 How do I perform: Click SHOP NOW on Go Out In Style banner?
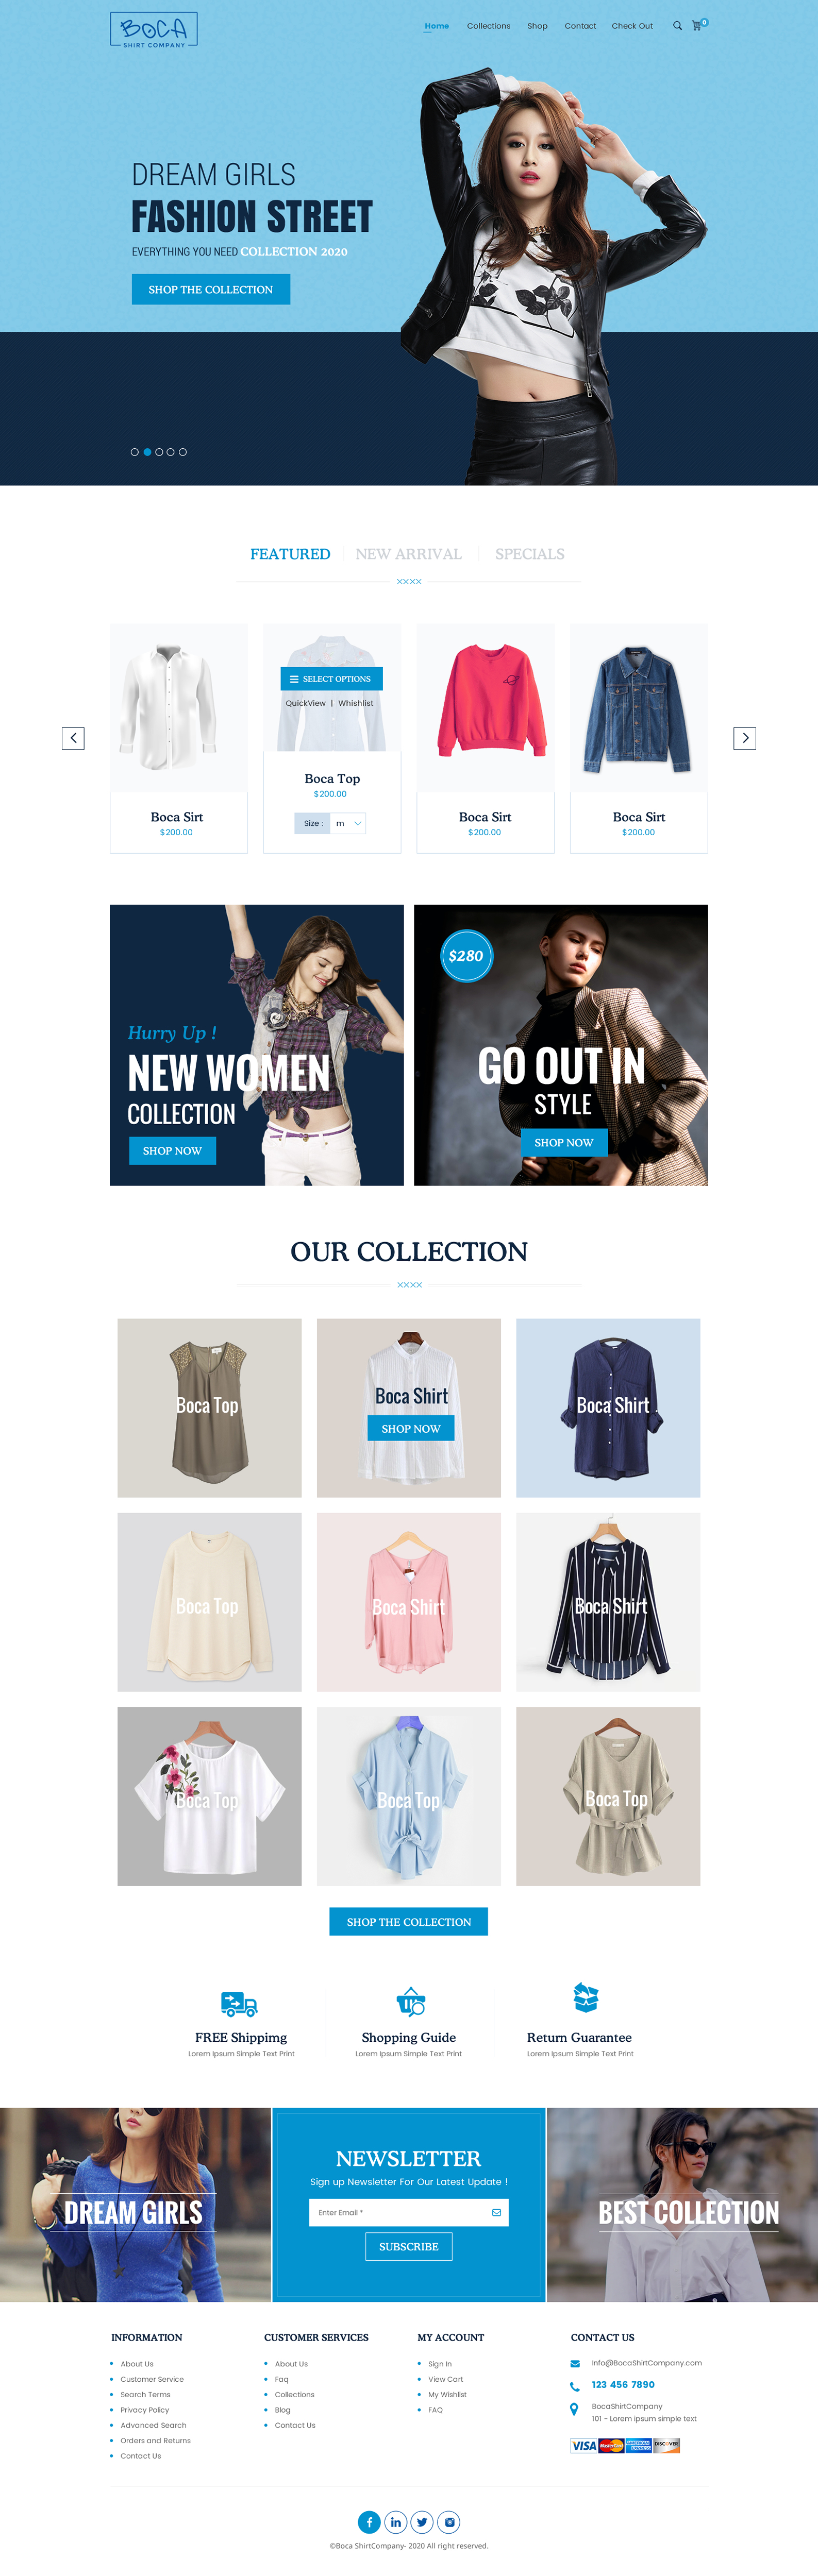(x=564, y=1142)
